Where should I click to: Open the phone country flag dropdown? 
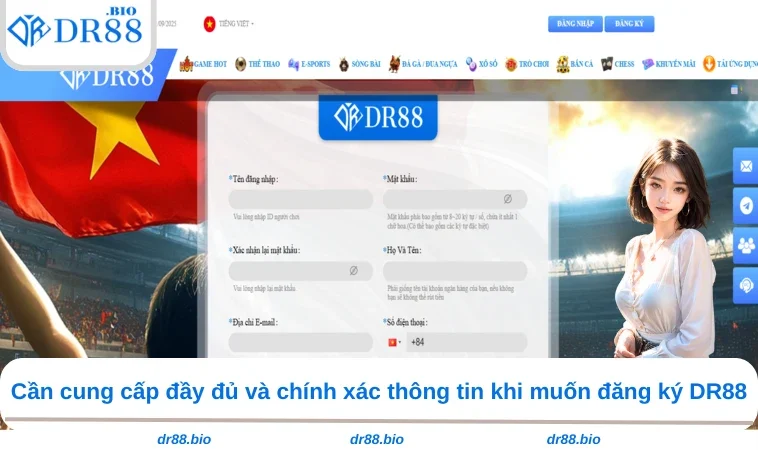[x=394, y=342]
